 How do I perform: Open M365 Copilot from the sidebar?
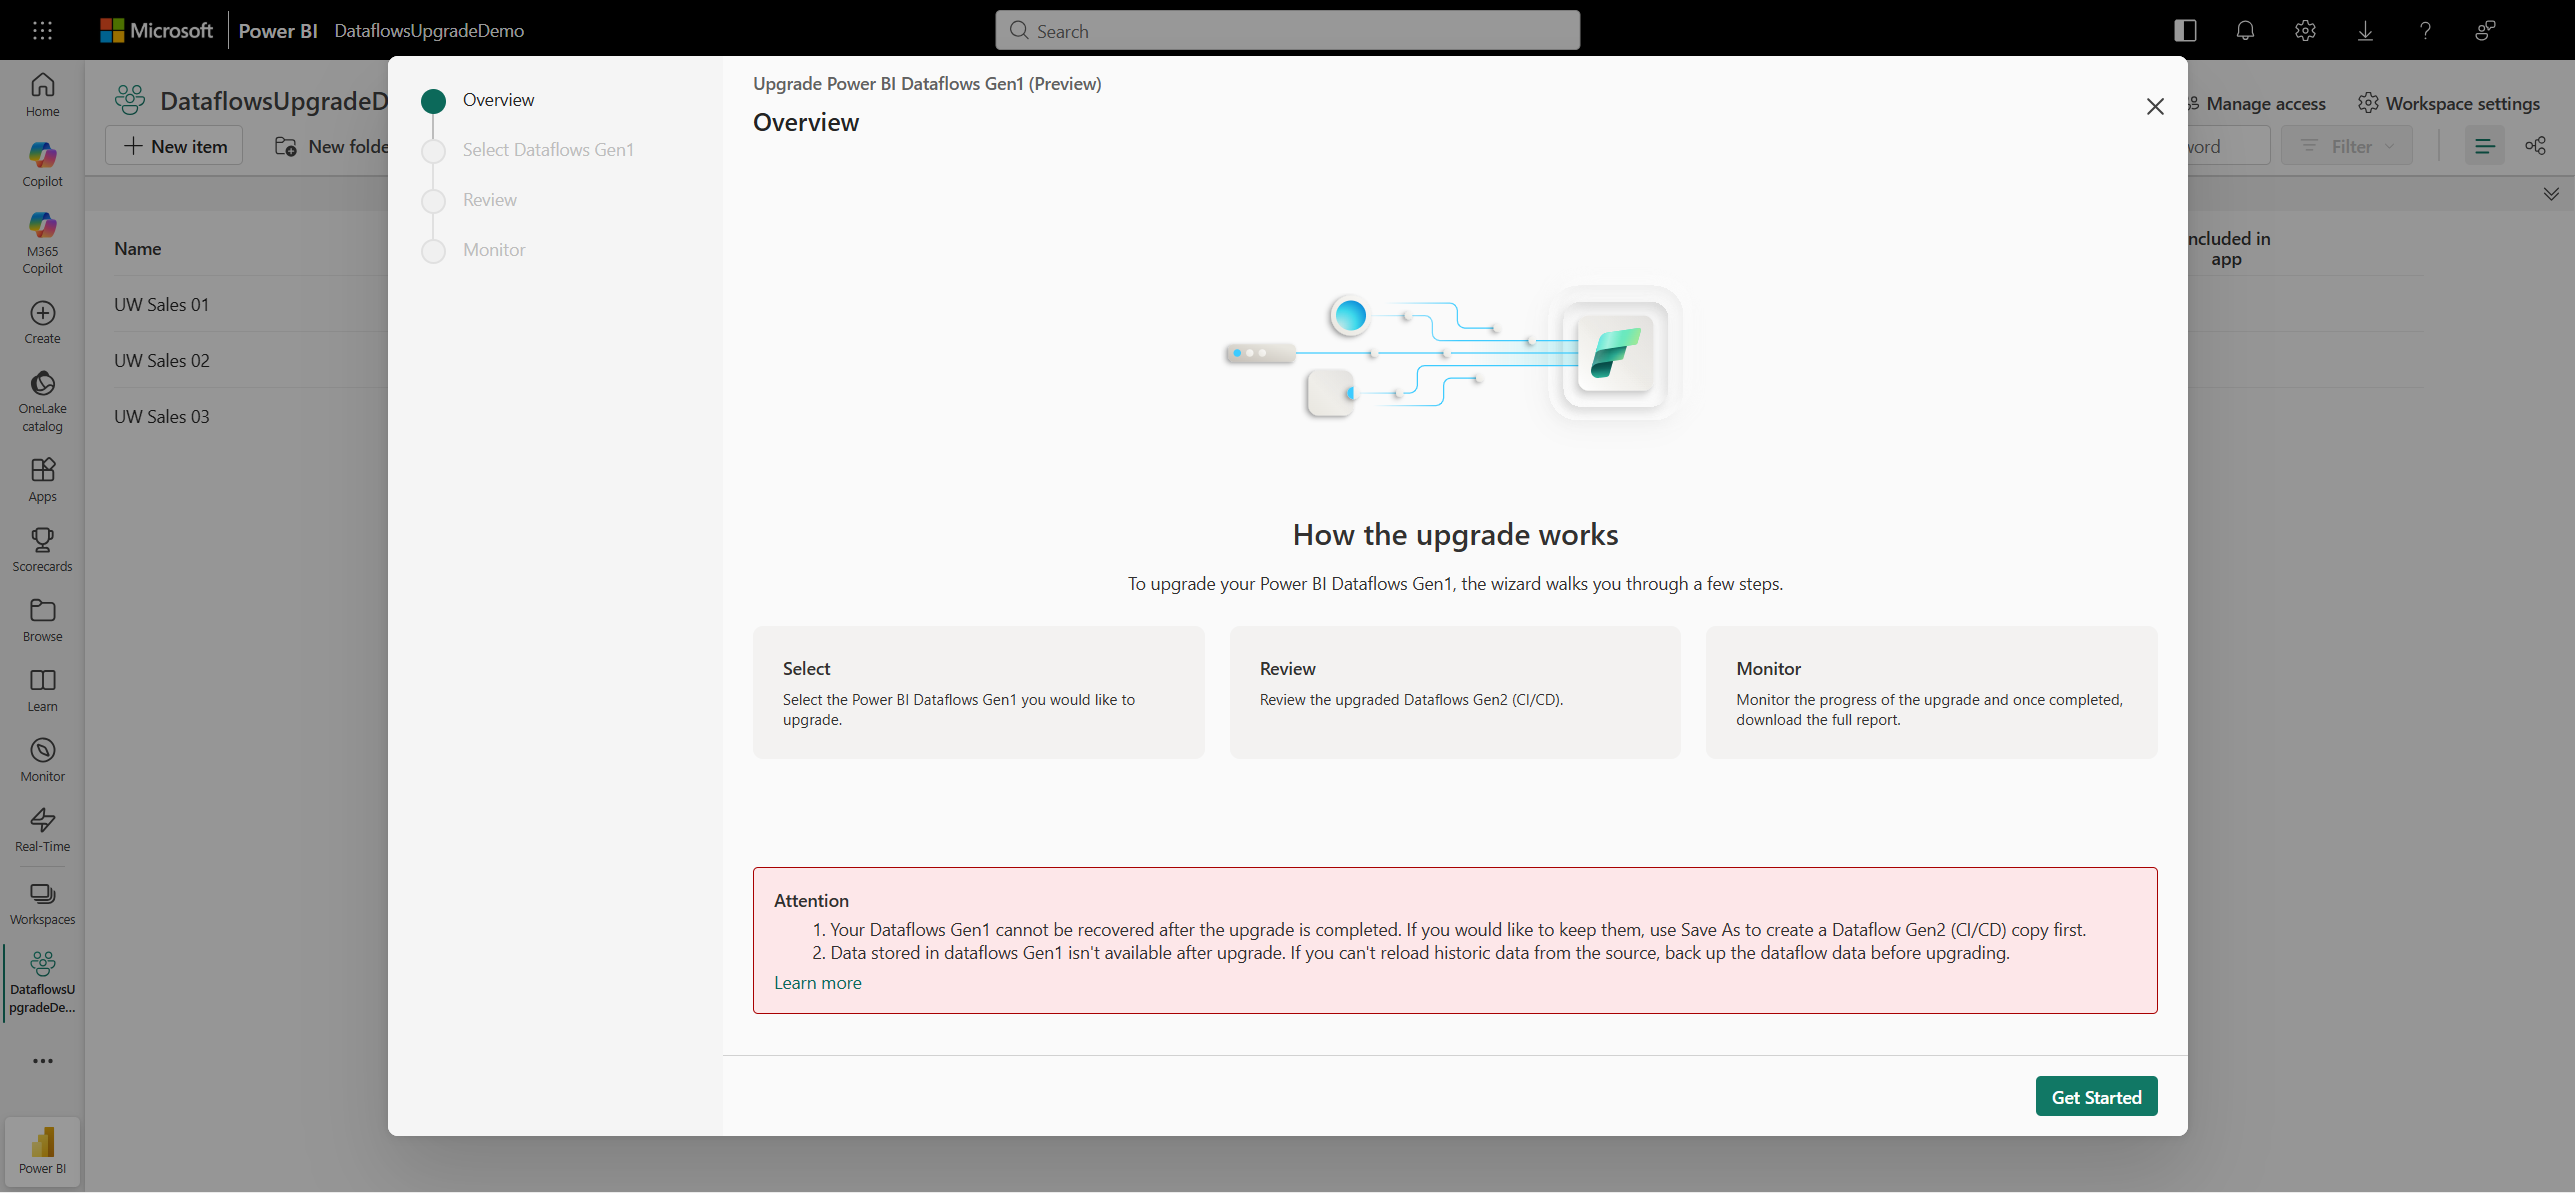42,243
